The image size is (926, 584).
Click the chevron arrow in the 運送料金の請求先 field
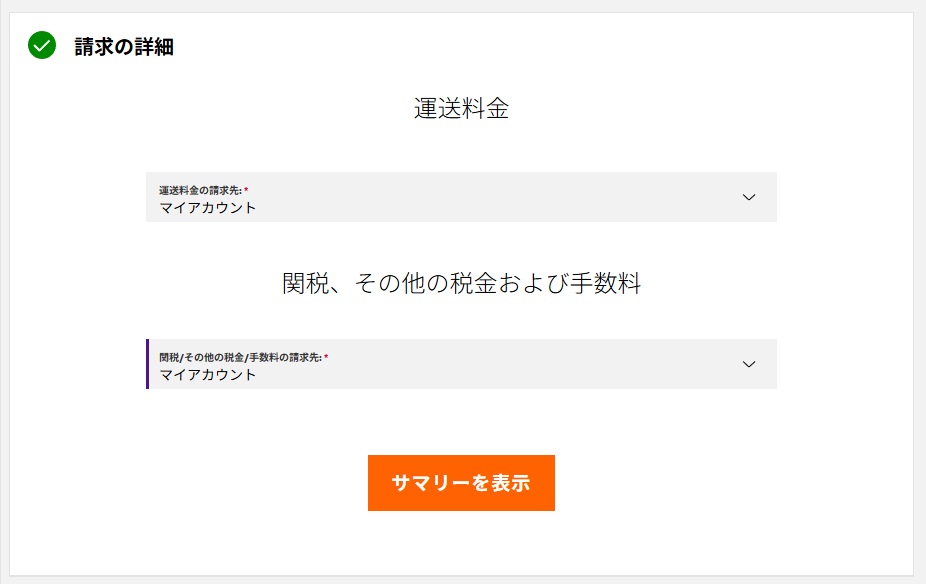[x=749, y=197]
